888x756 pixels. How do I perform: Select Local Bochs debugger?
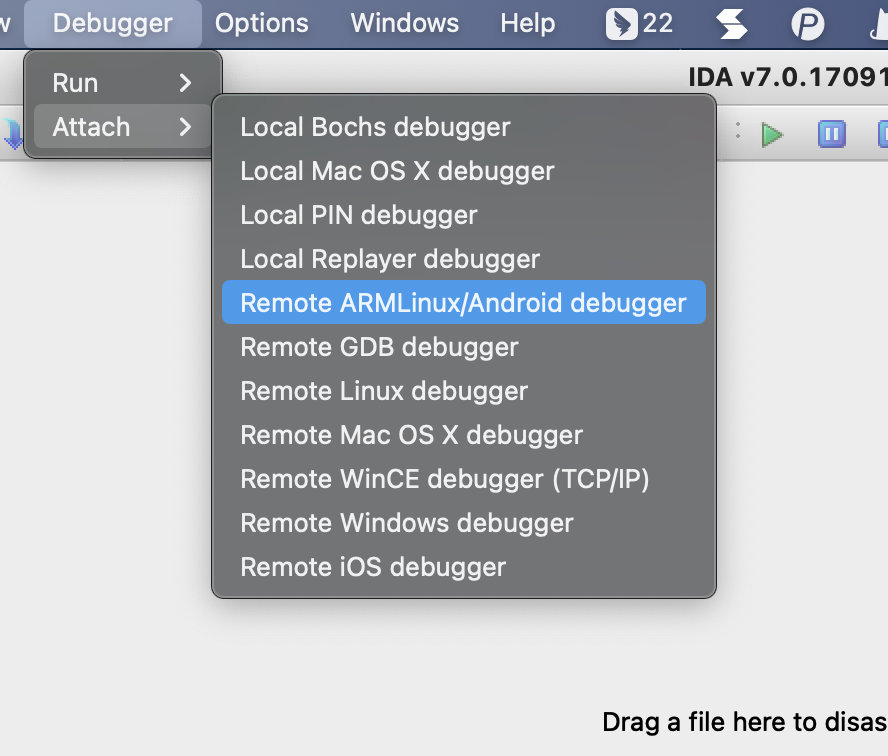[x=375, y=127]
